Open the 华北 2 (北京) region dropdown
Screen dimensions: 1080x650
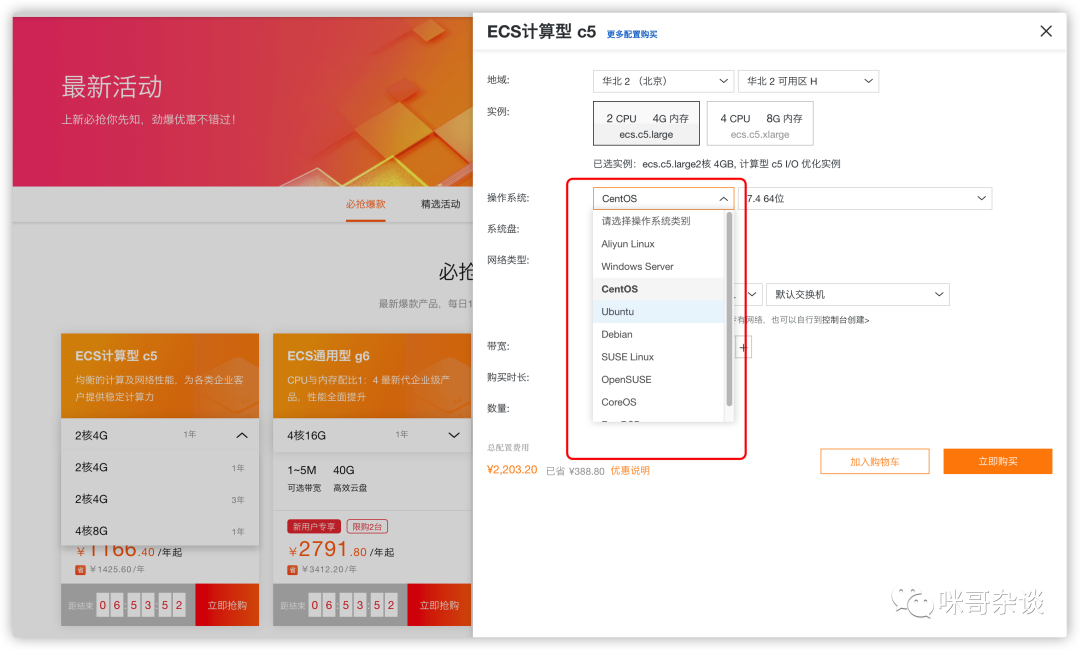pyautogui.click(x=663, y=81)
